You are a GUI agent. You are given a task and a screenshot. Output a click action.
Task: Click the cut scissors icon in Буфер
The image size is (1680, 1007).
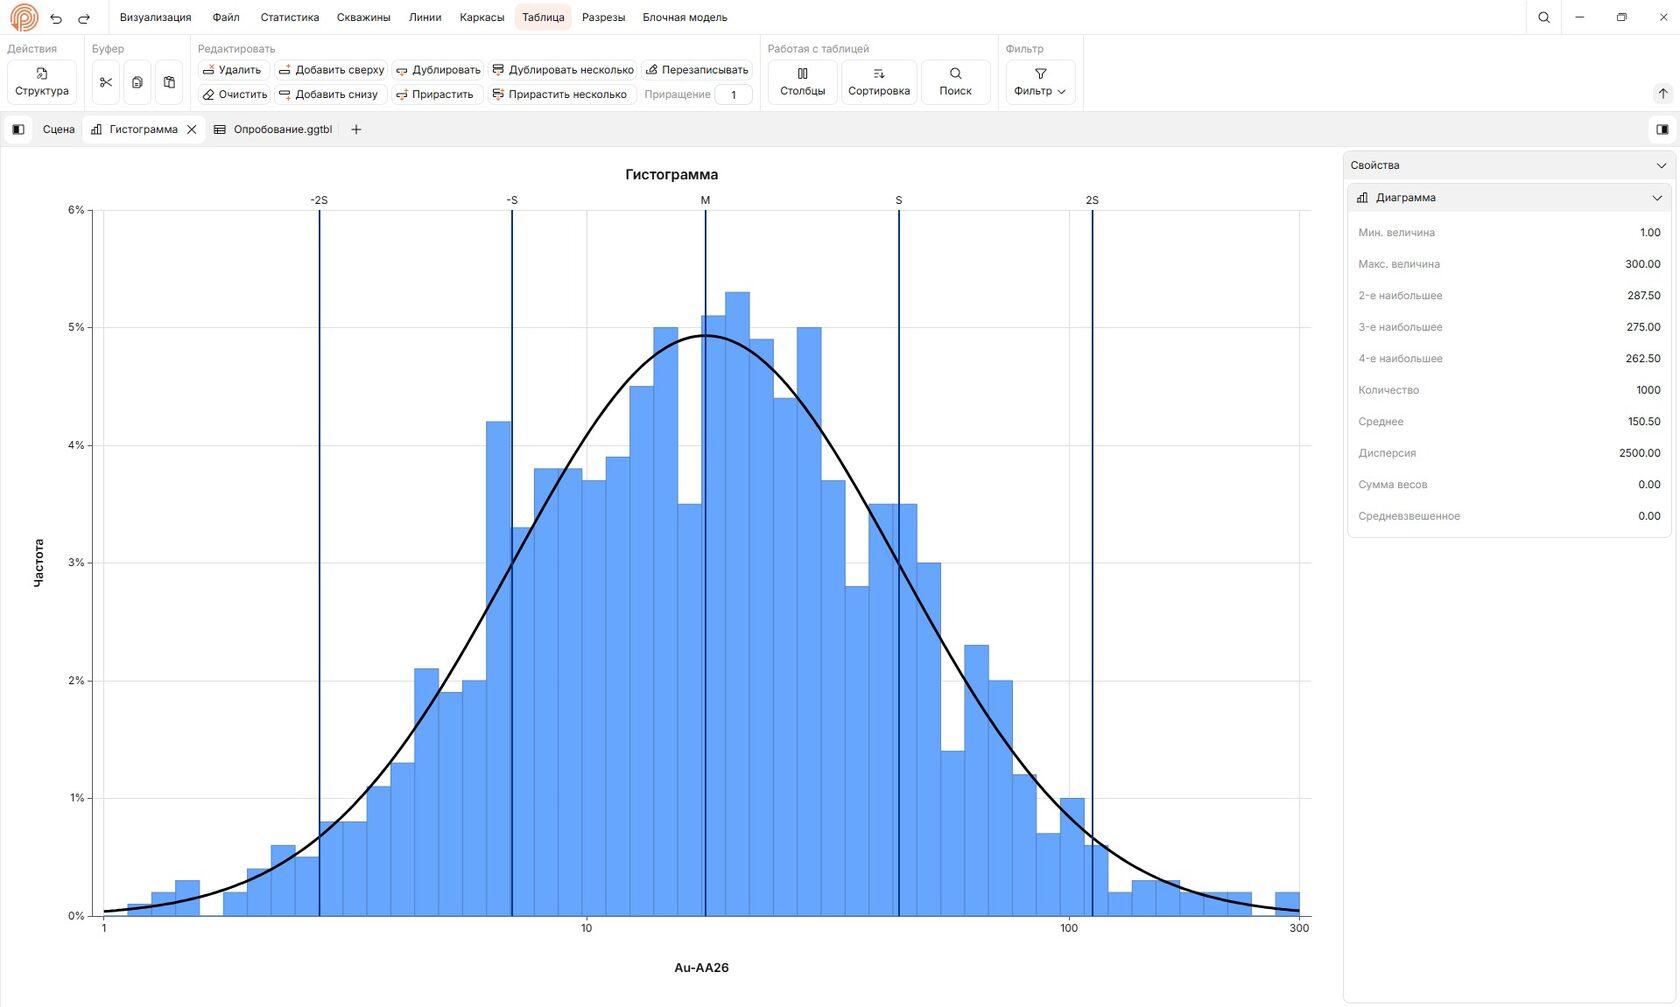click(x=106, y=82)
